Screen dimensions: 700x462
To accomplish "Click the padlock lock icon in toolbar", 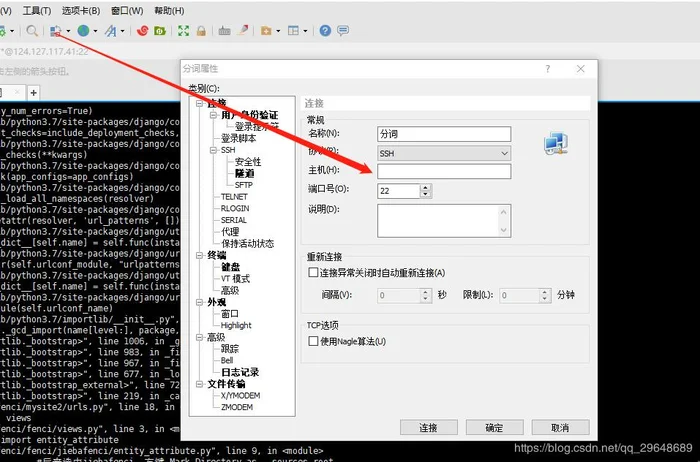I will (x=201, y=31).
